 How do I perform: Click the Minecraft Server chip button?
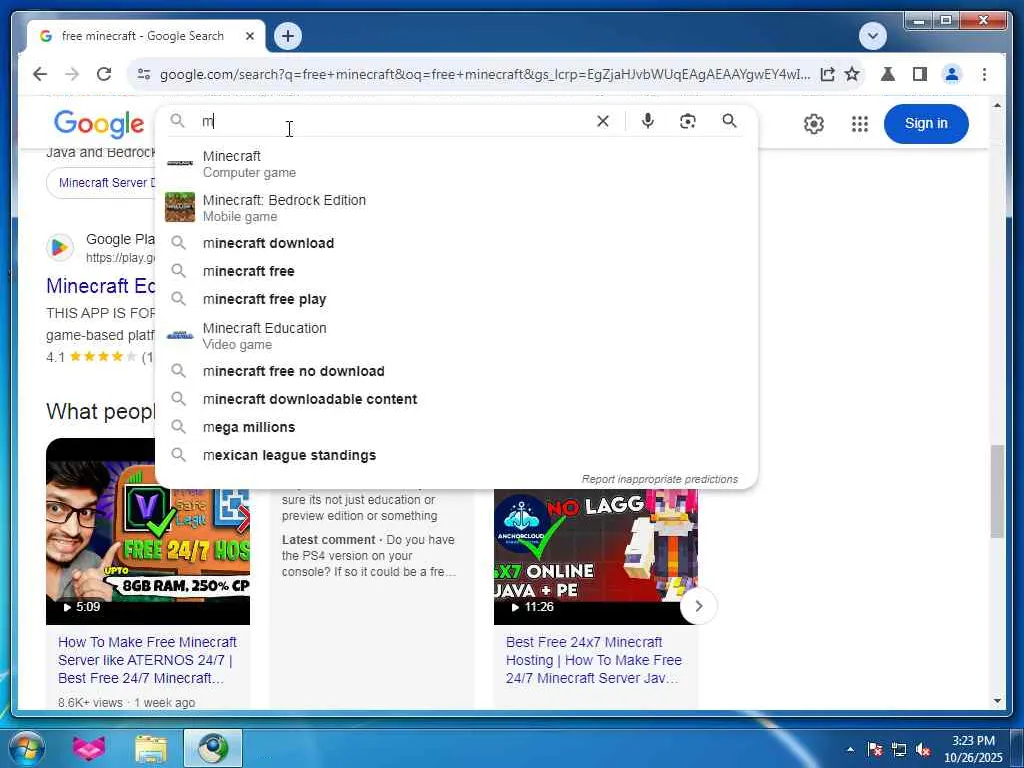101,183
